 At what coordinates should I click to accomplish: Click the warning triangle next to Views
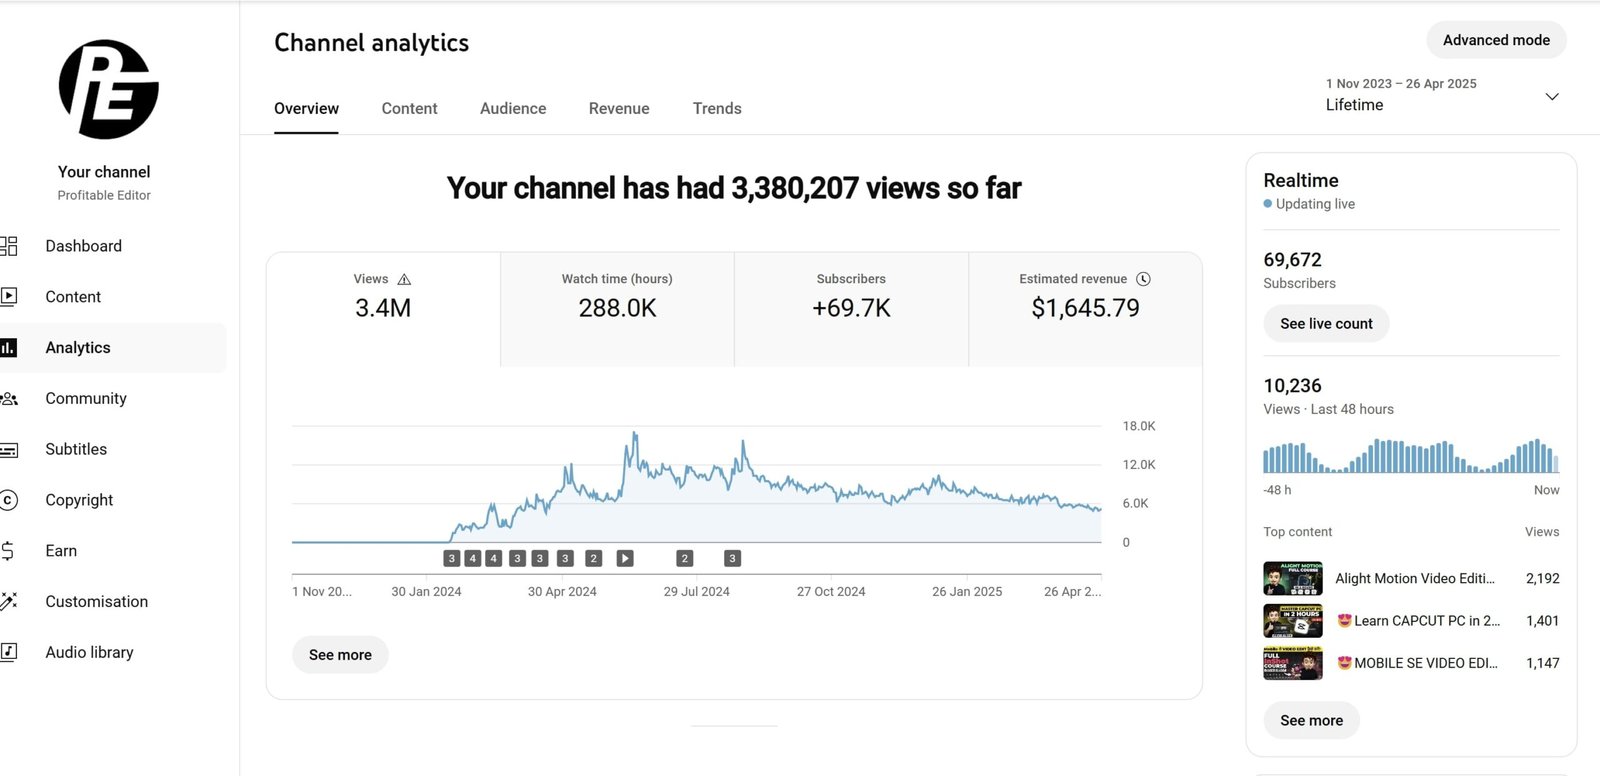404,279
